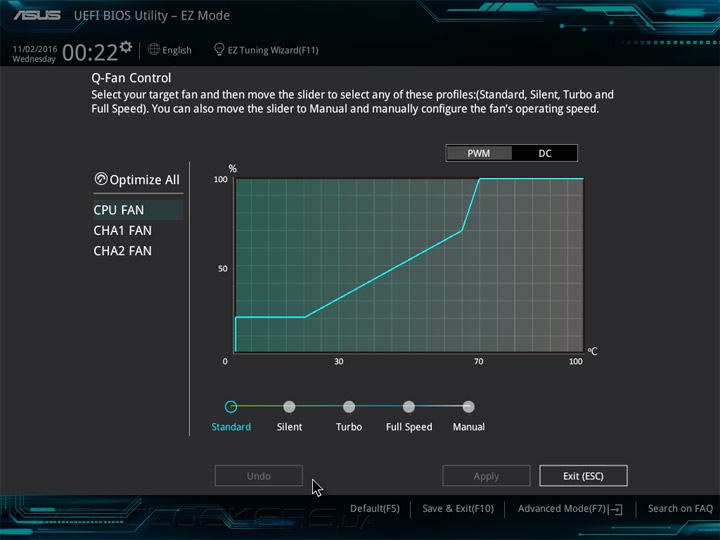Switch fan control to DC mode

(545, 153)
